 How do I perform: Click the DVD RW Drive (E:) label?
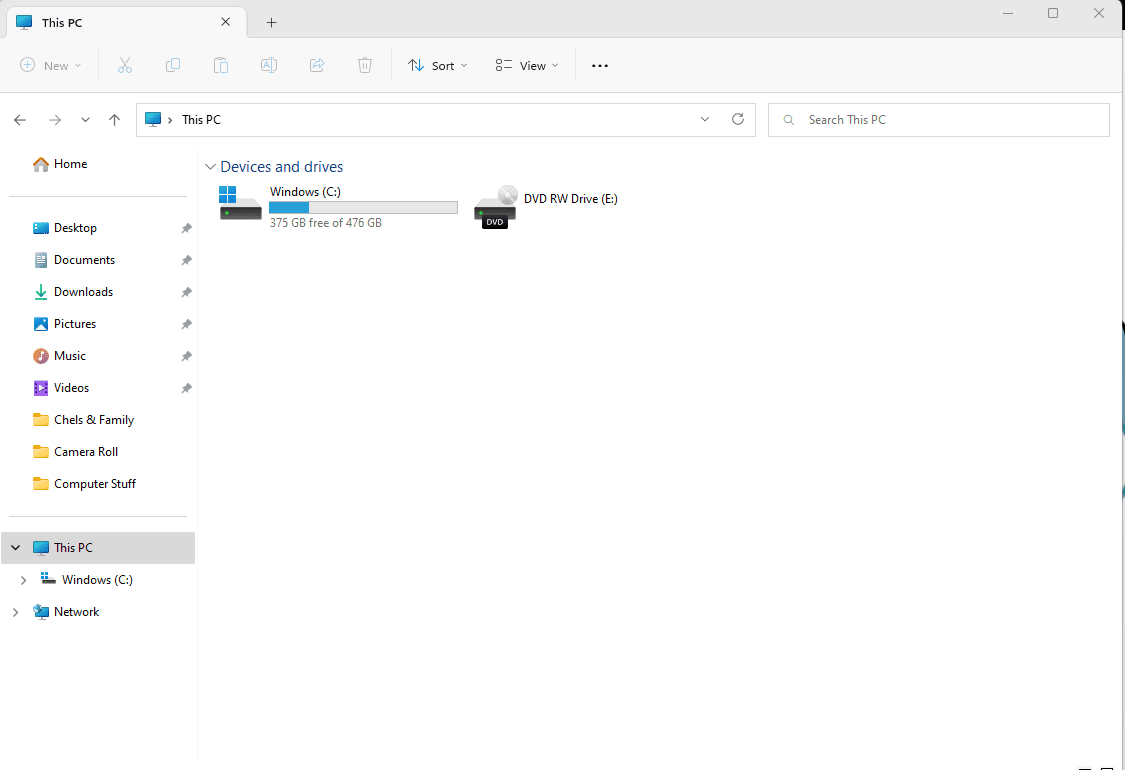[x=570, y=199]
